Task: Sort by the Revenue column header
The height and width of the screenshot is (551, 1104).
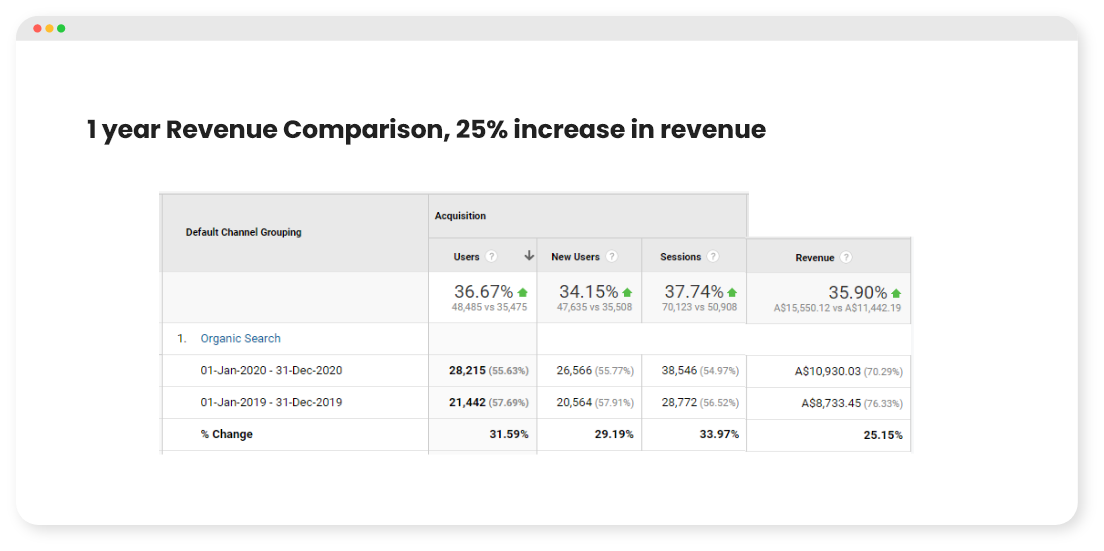Action: pos(815,258)
